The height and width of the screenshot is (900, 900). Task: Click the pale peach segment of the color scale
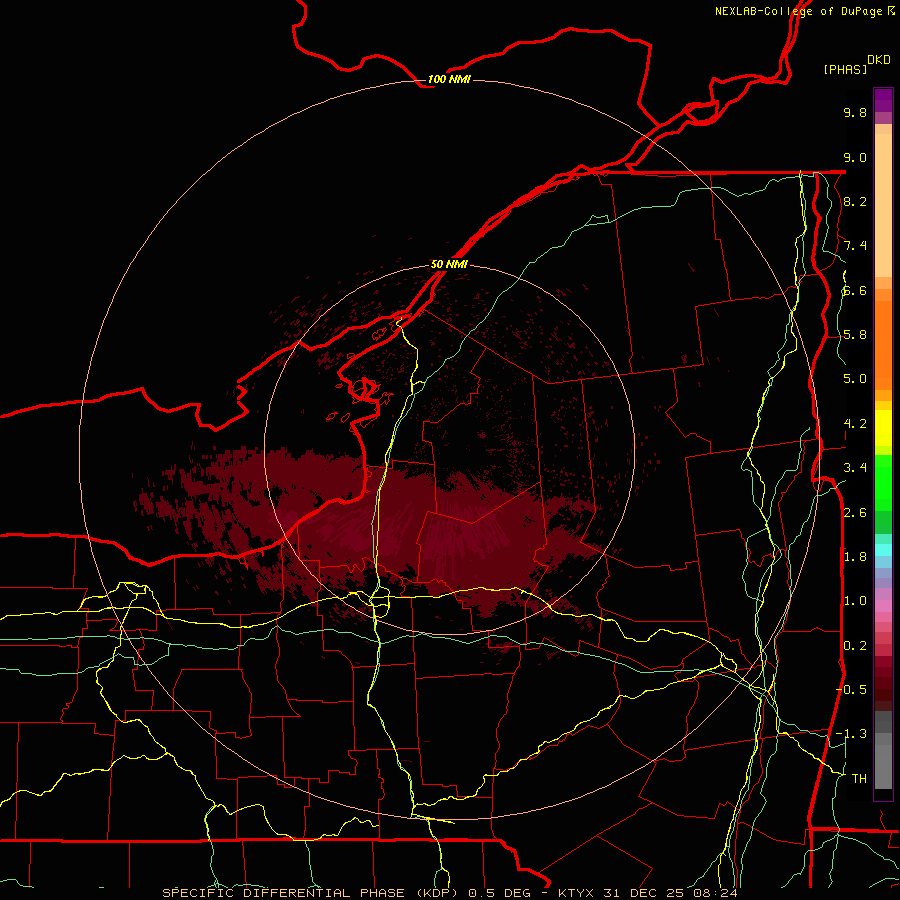click(883, 205)
